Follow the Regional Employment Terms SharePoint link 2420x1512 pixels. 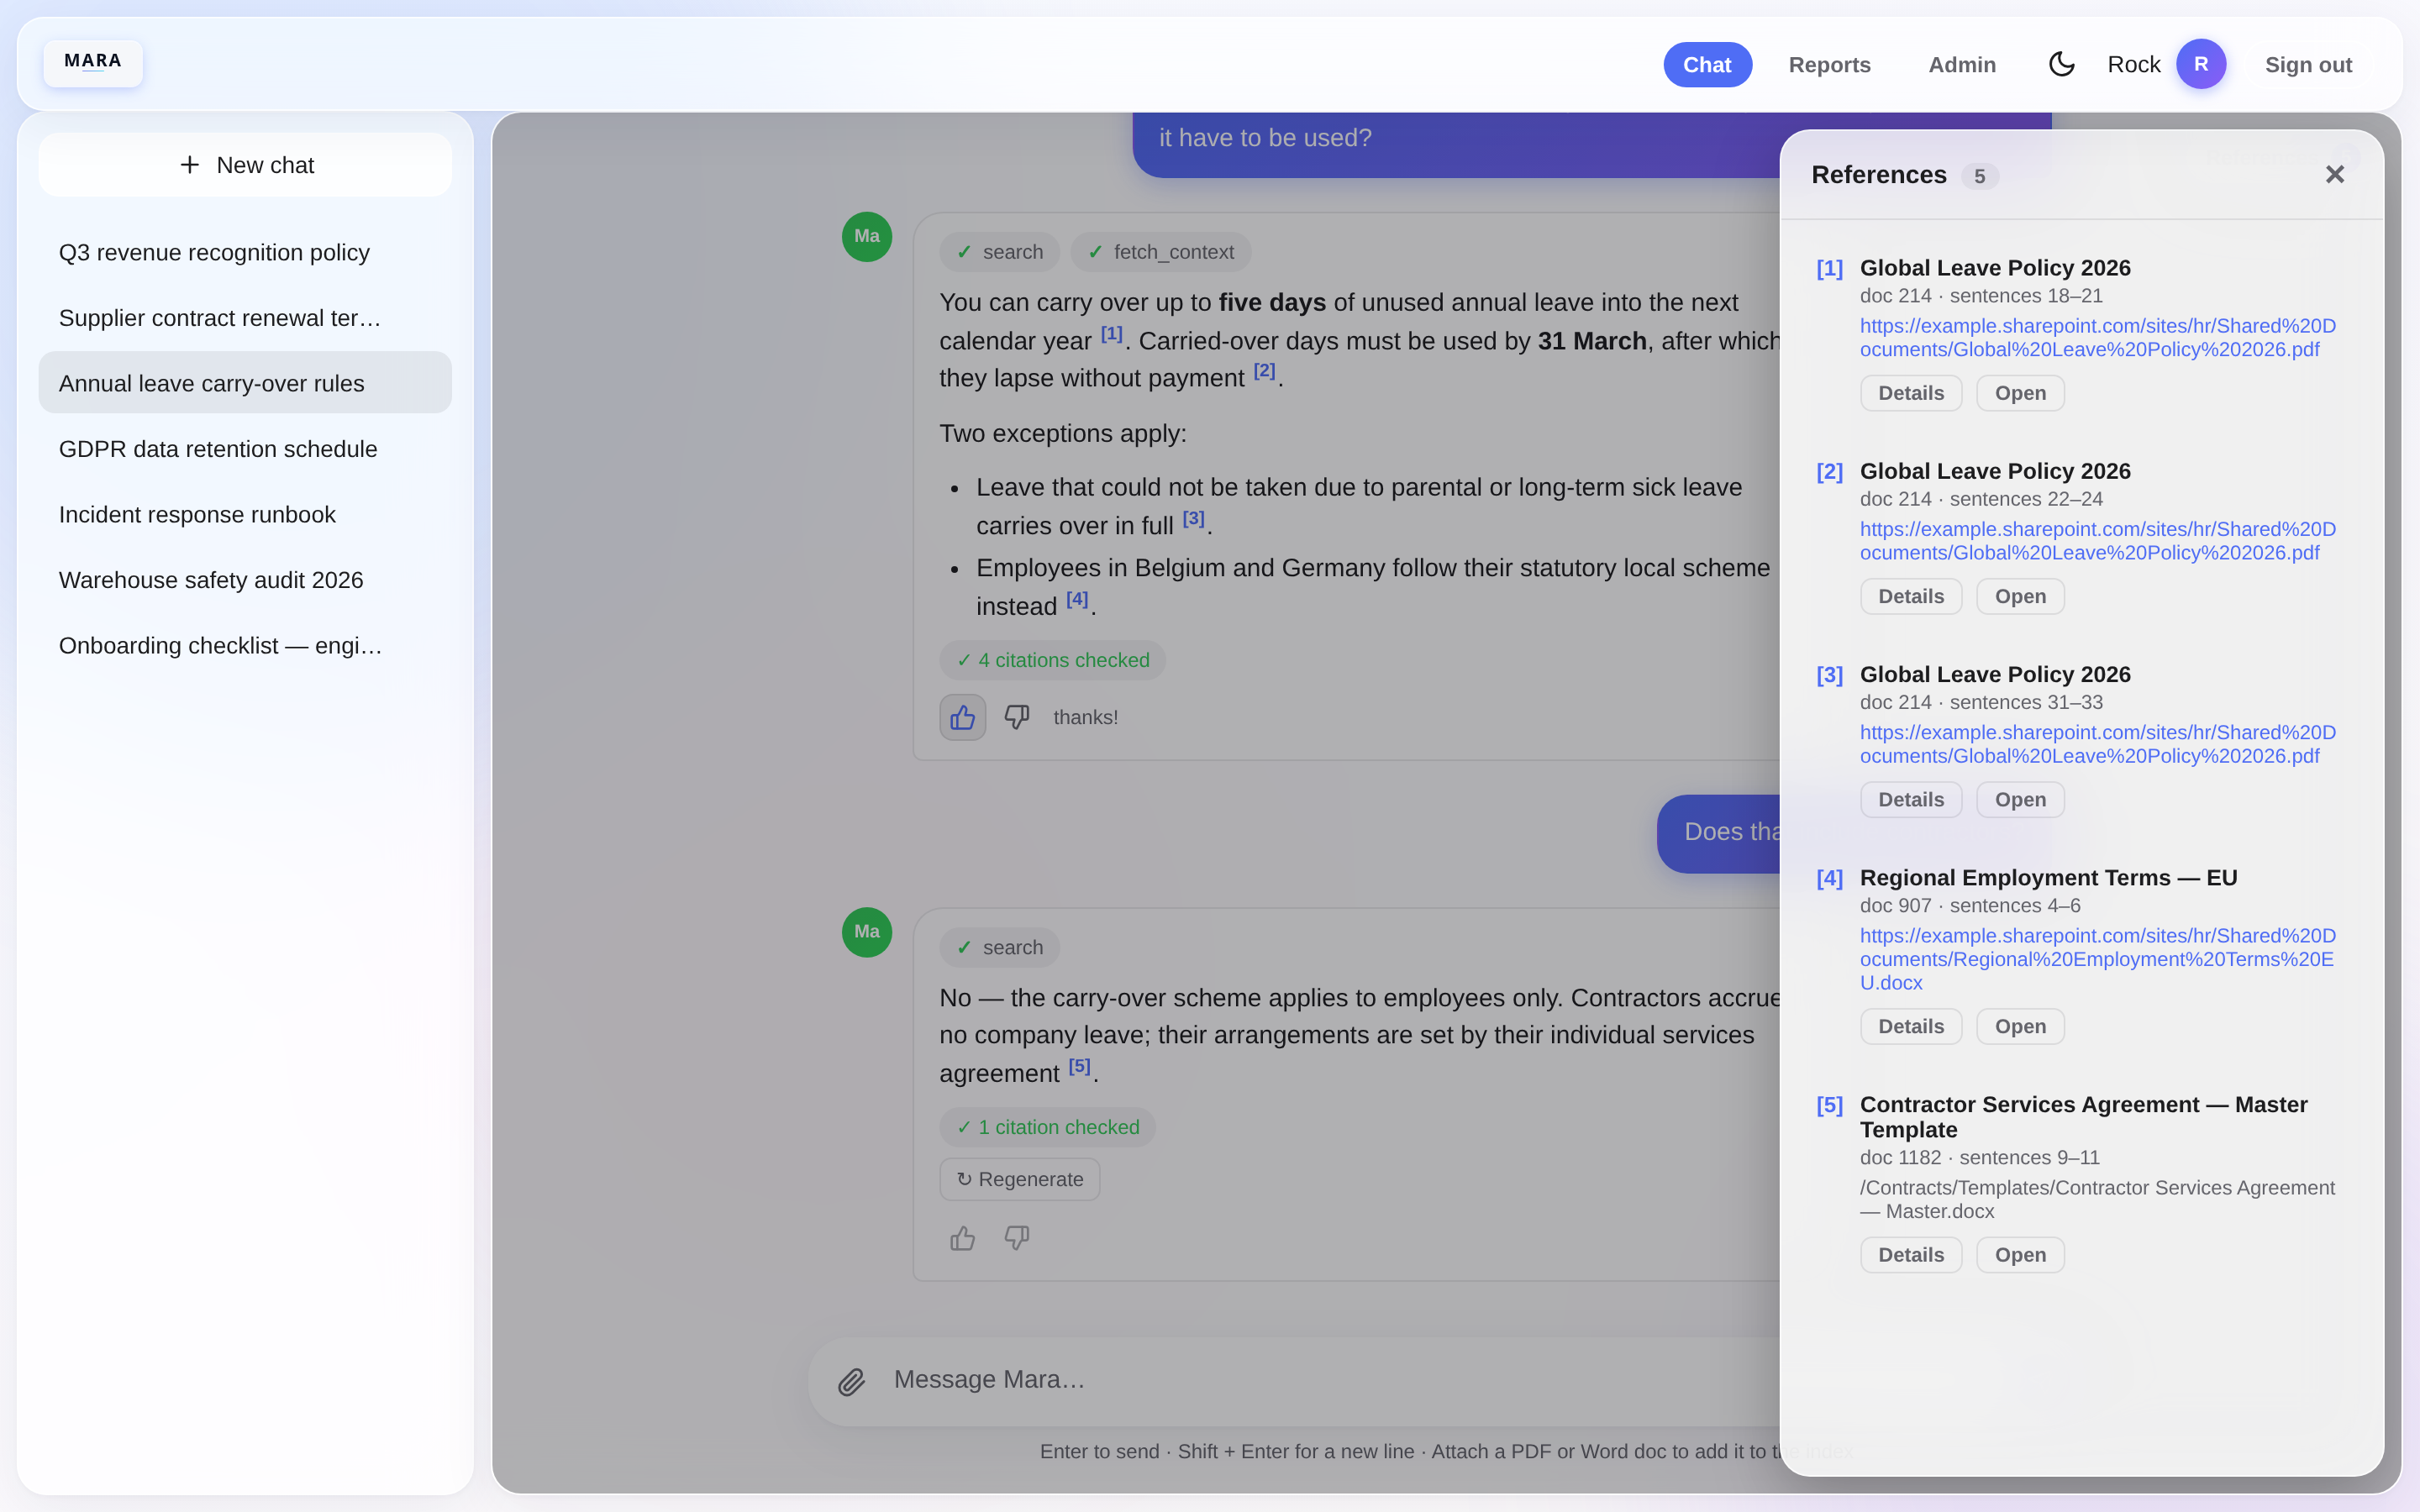click(x=2097, y=959)
